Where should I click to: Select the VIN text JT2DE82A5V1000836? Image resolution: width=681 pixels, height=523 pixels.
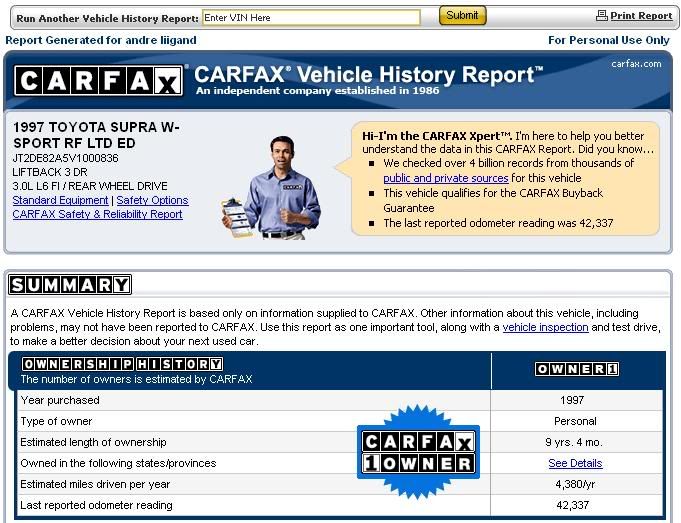coord(66,158)
